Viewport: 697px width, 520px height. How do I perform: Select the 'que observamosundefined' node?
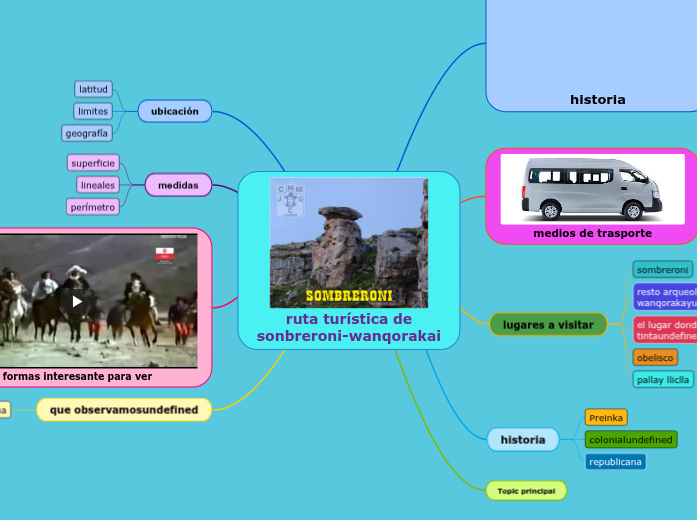(x=124, y=409)
